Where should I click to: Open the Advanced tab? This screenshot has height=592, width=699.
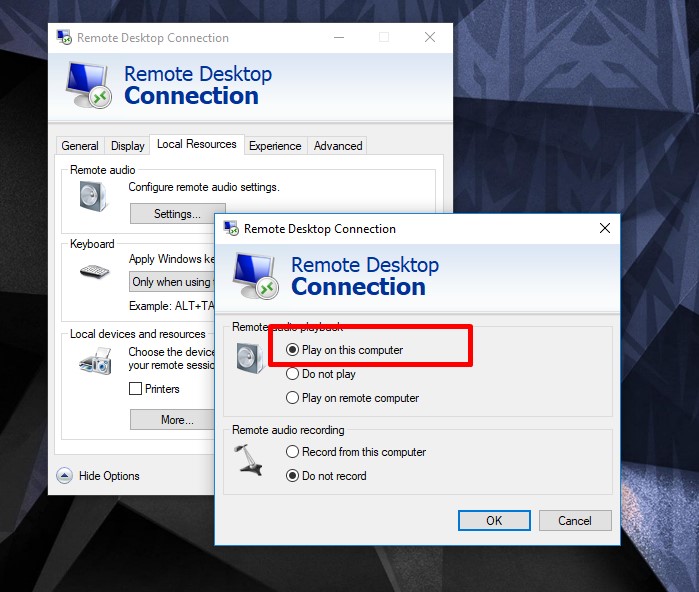point(338,146)
